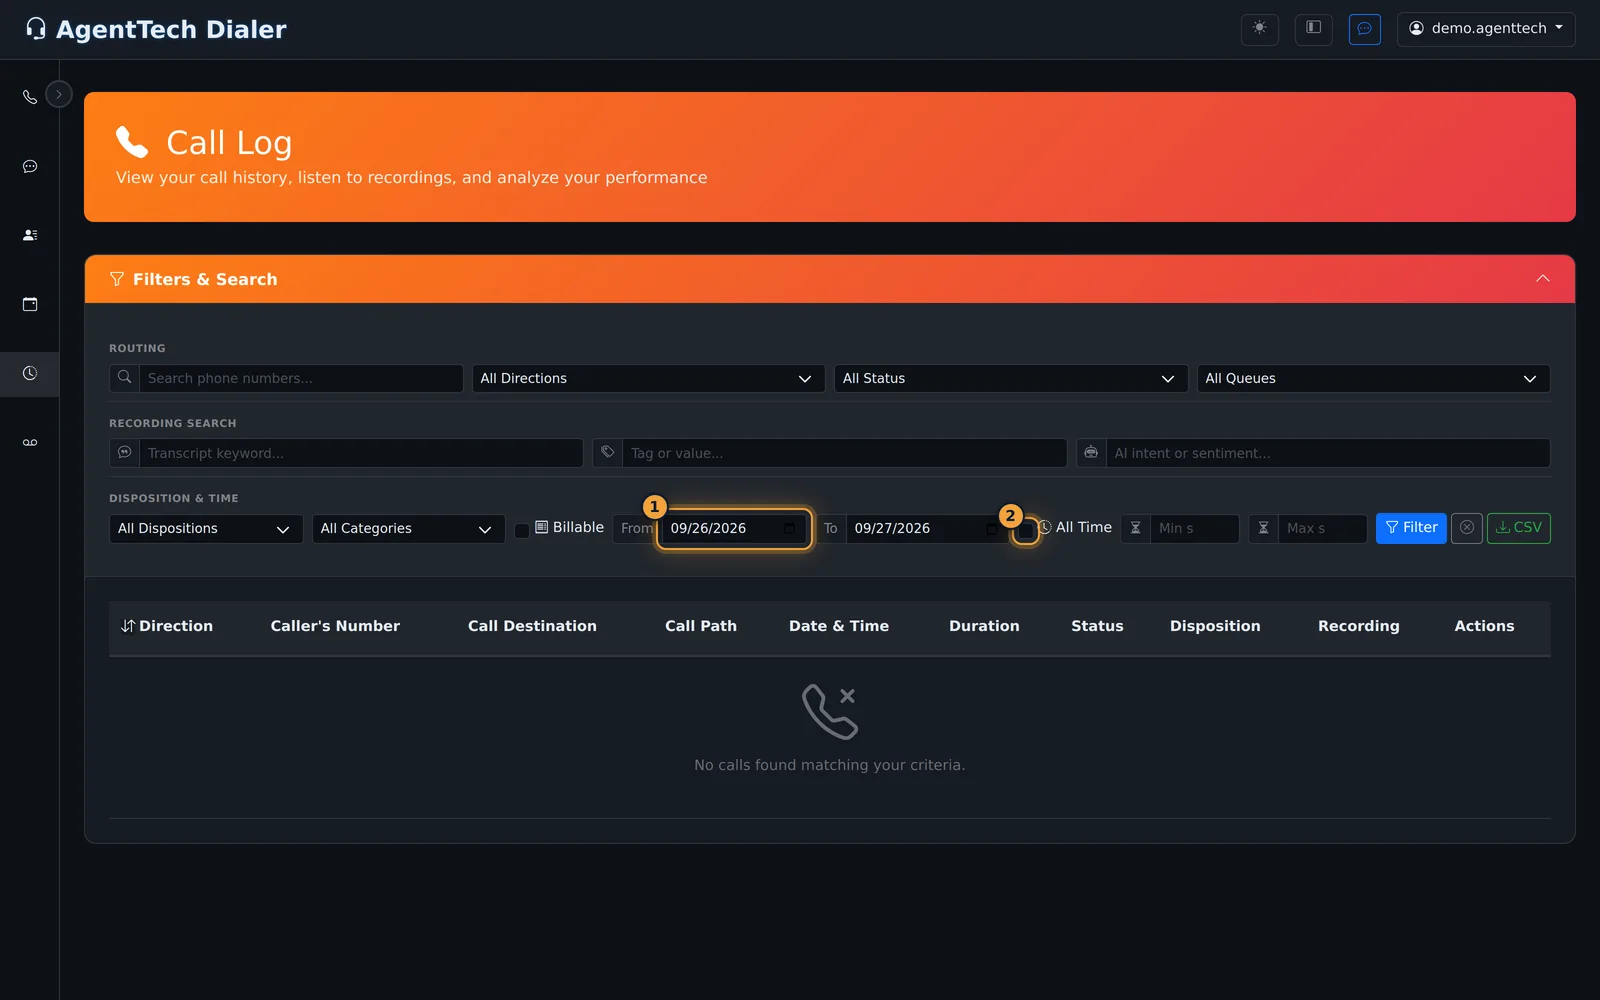Open the All Directions dropdown
This screenshot has height=1000, width=1600.
click(648, 378)
